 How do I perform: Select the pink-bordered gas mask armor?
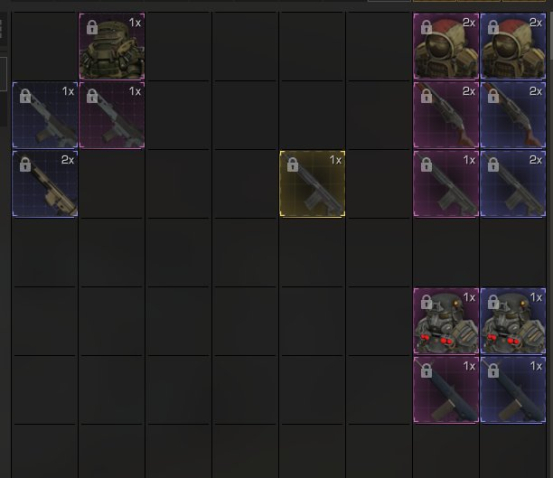pyautogui.click(x=446, y=321)
